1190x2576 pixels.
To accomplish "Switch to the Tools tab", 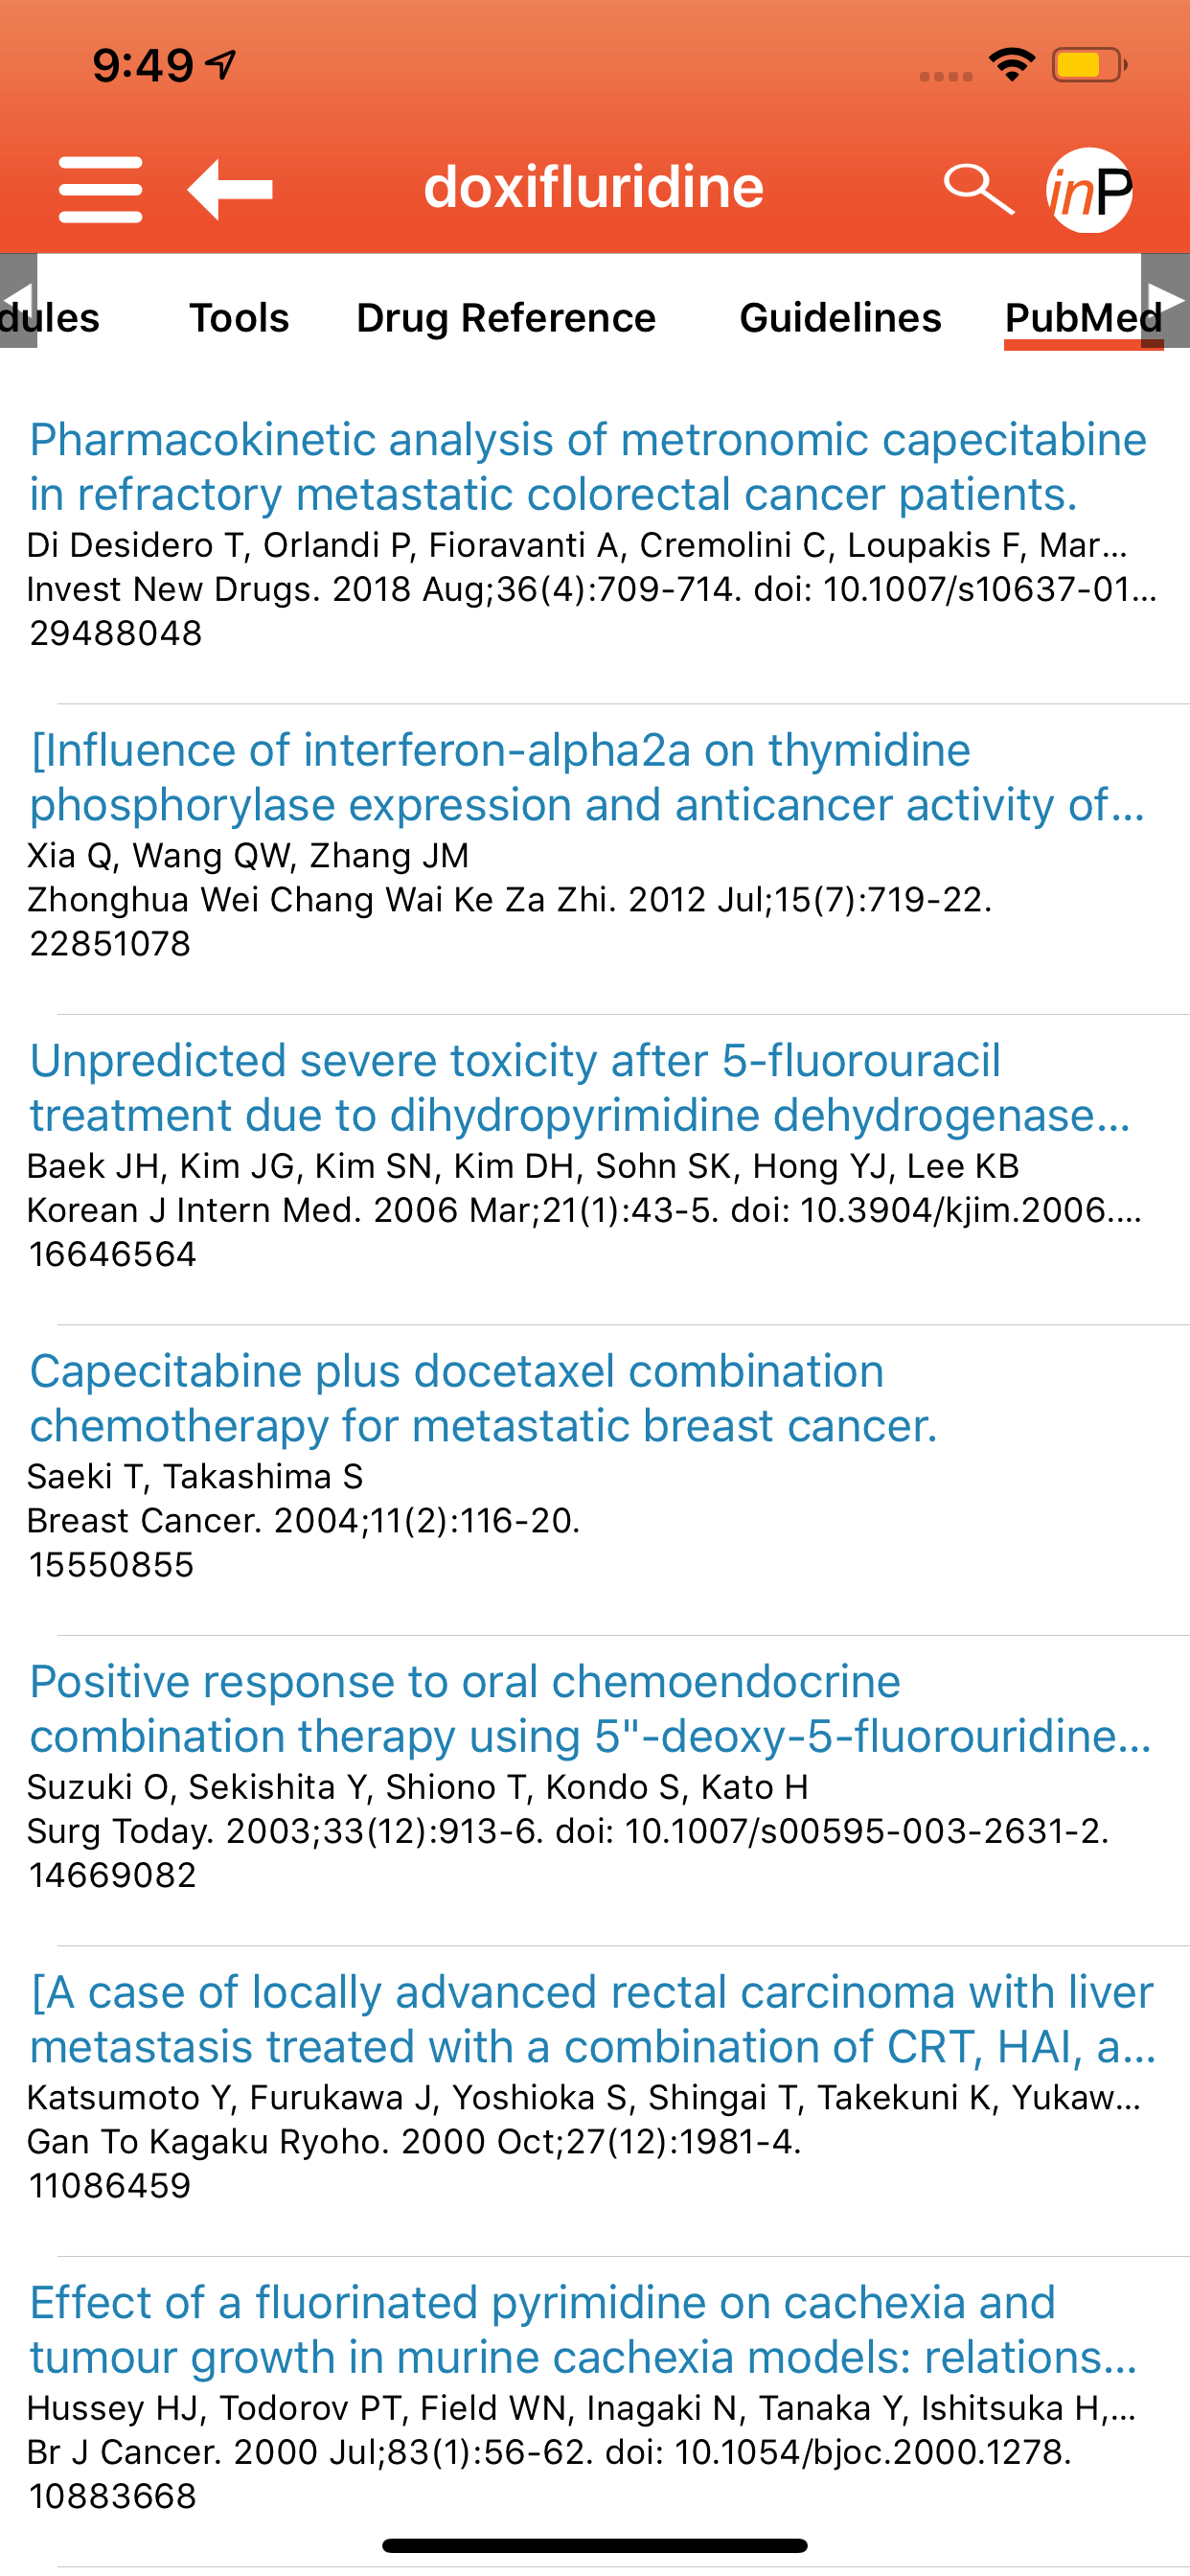I will [x=239, y=318].
